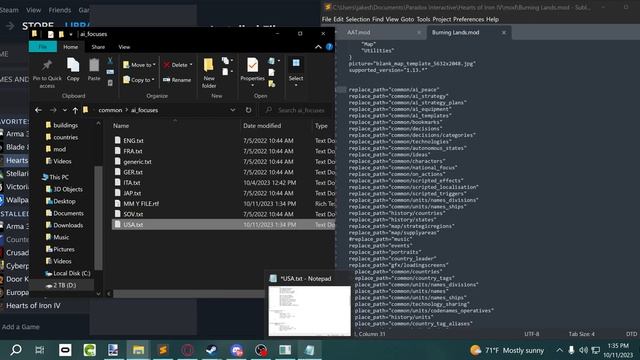Screen dimensions: 640x360
Task: Expand the Properties dropdown arrow
Action: tap(252, 85)
